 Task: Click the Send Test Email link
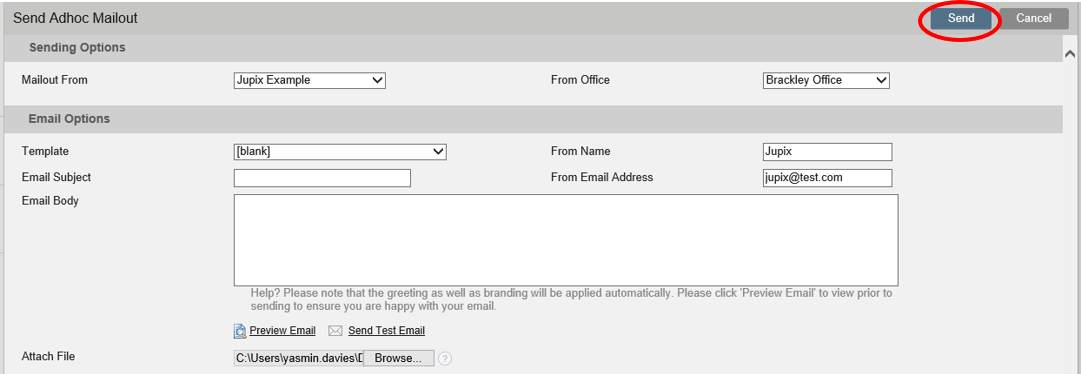pos(387,331)
